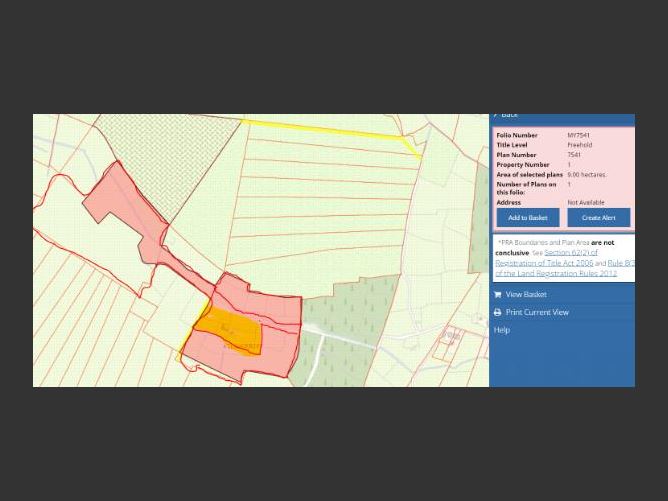Open the View Basket menu entry
The height and width of the screenshot is (501, 668).
click(526, 294)
